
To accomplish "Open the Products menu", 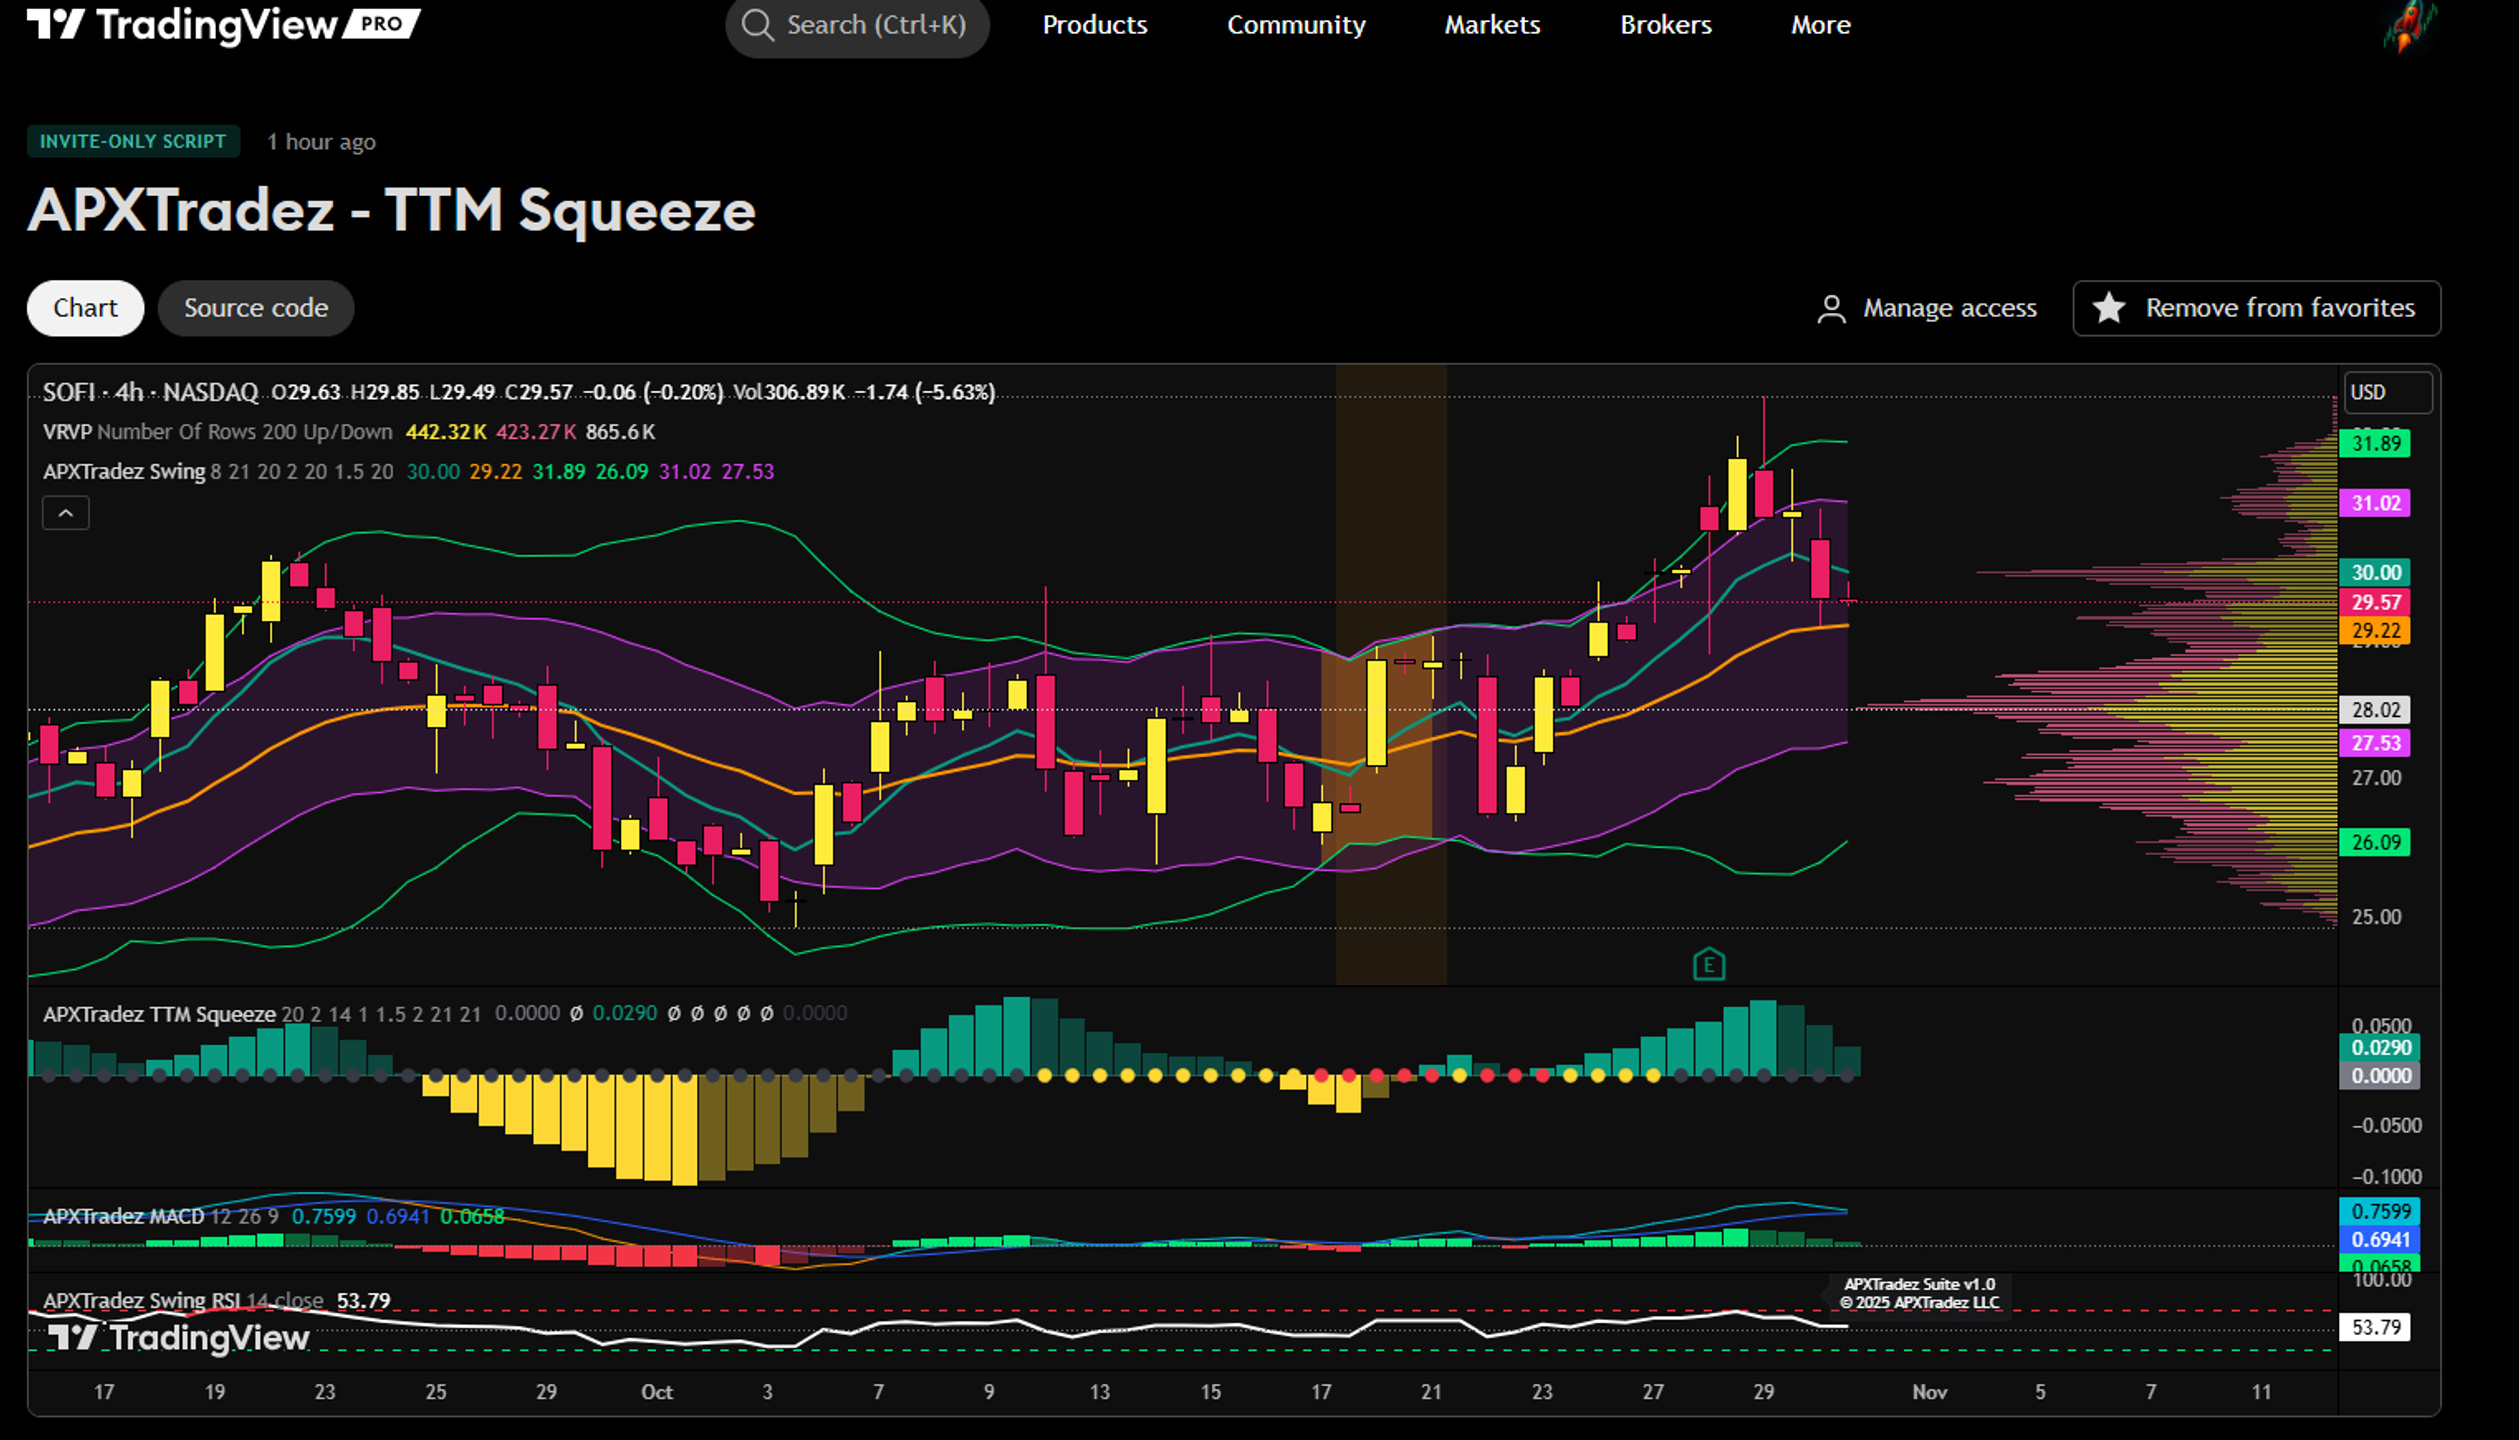I will (x=1095, y=25).
